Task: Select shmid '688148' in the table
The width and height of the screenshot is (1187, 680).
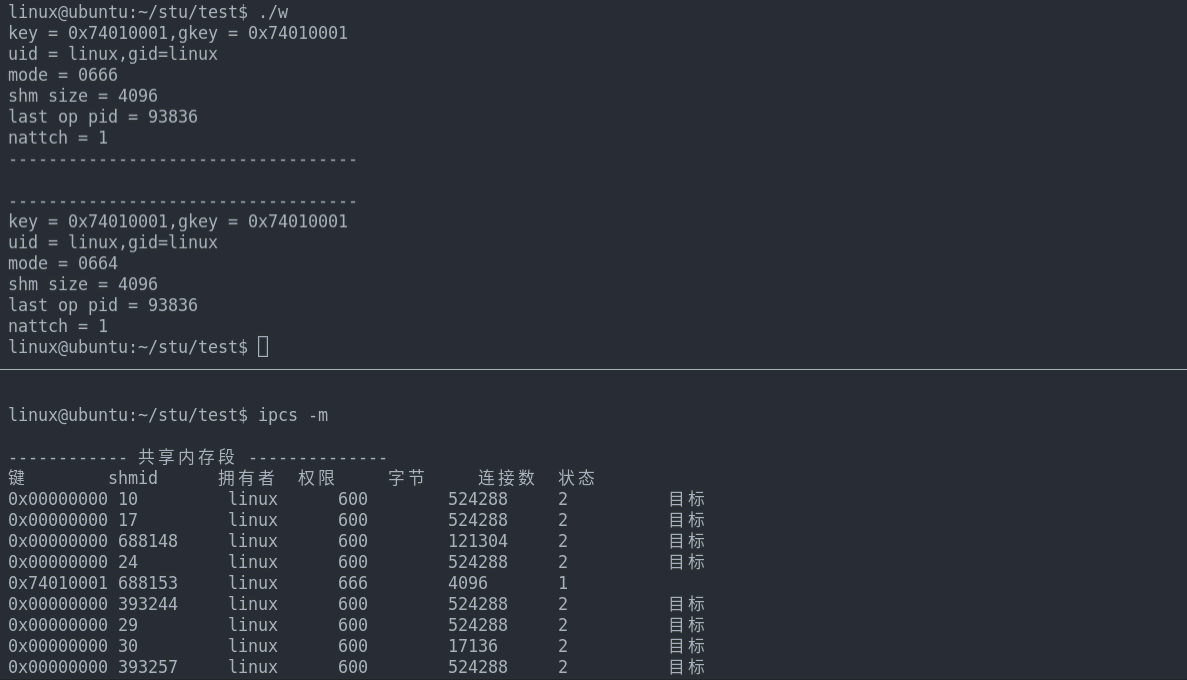Action: [148, 541]
